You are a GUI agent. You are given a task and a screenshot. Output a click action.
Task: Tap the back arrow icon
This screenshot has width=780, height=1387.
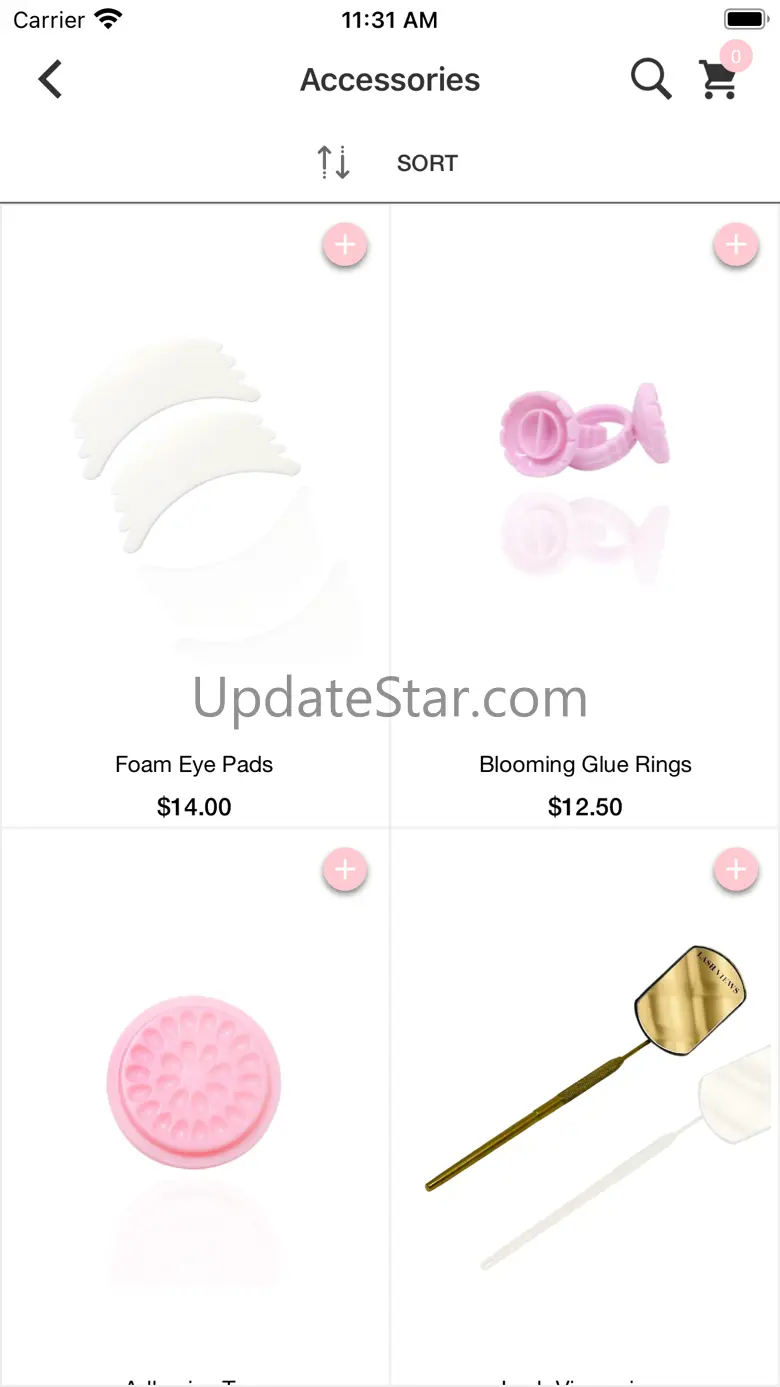pos(50,79)
